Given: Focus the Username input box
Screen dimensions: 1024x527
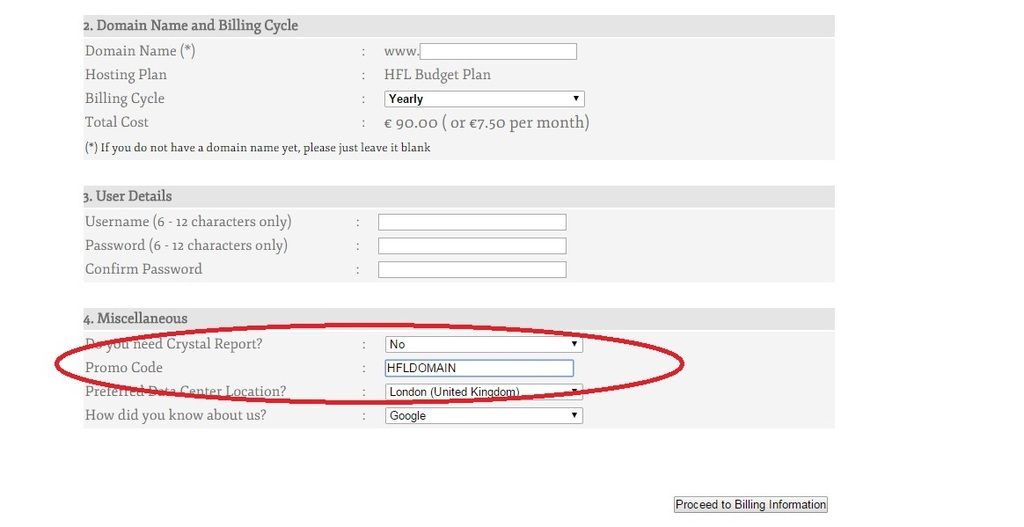Looking at the screenshot, I should [472, 222].
